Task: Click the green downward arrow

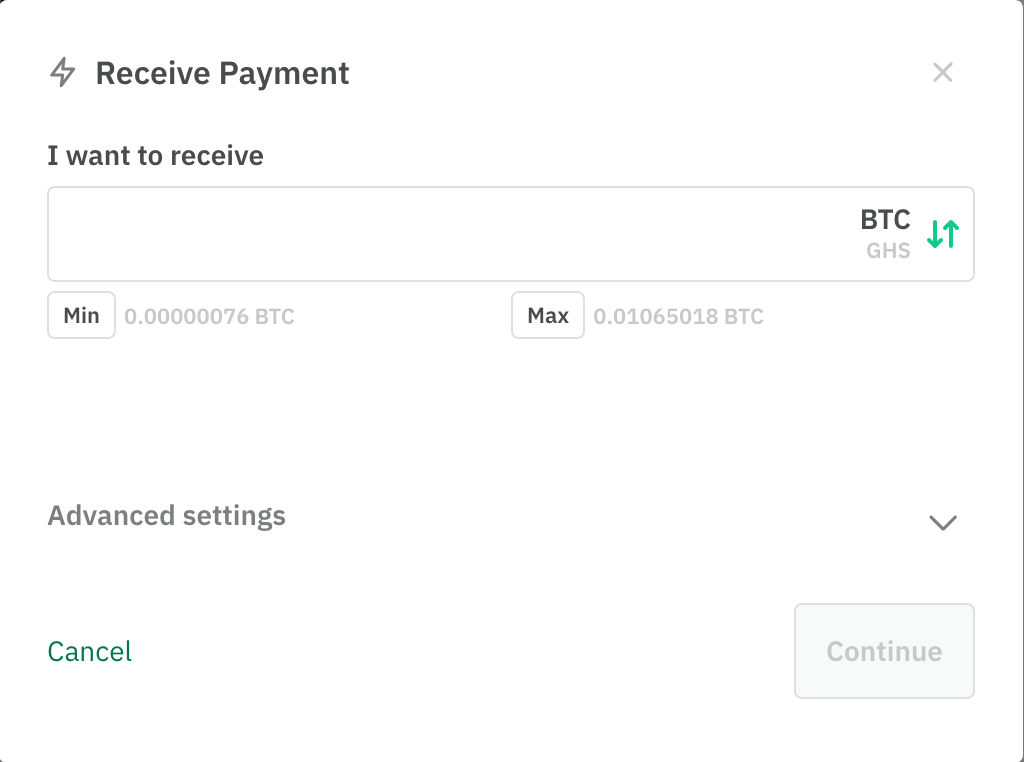Action: pyautogui.click(x=935, y=234)
